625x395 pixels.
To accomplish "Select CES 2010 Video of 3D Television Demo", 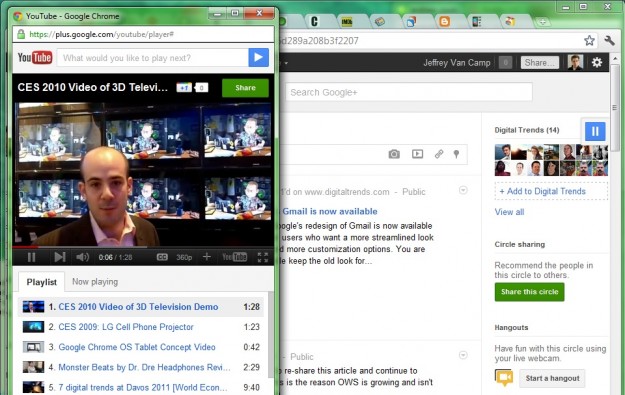I will click(x=141, y=307).
